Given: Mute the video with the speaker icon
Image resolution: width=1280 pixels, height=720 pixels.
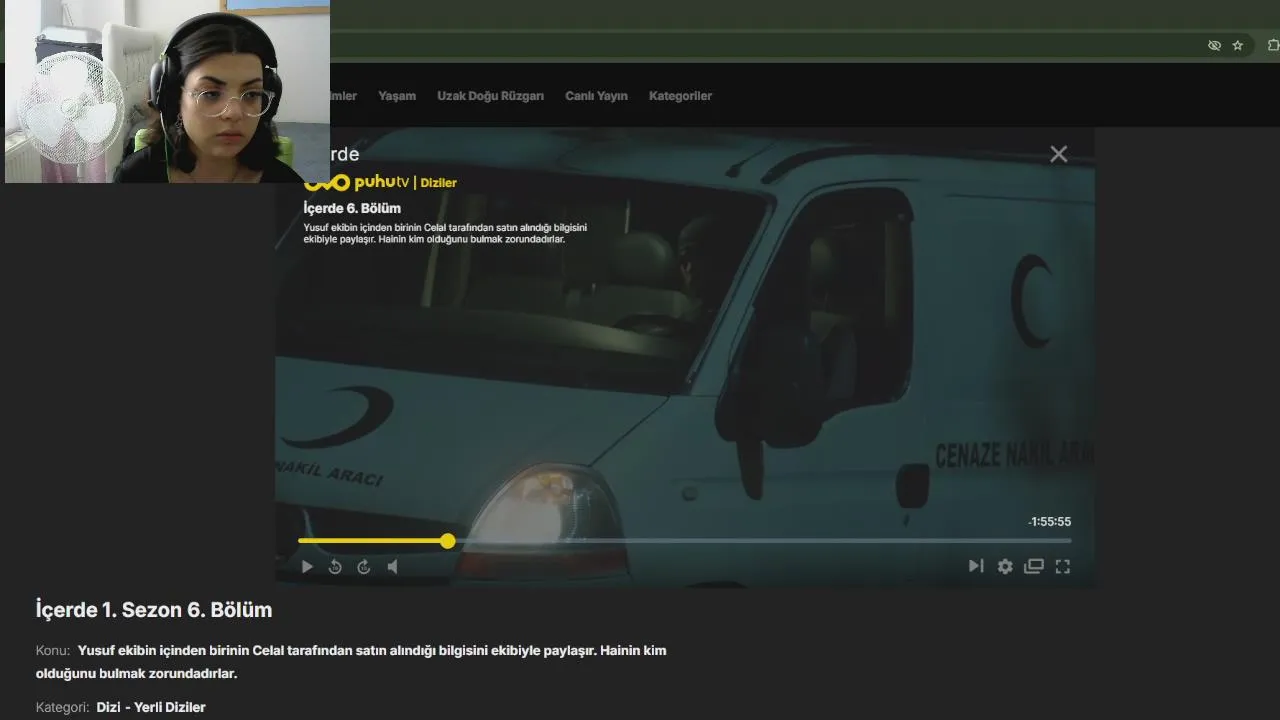Looking at the screenshot, I should point(393,567).
